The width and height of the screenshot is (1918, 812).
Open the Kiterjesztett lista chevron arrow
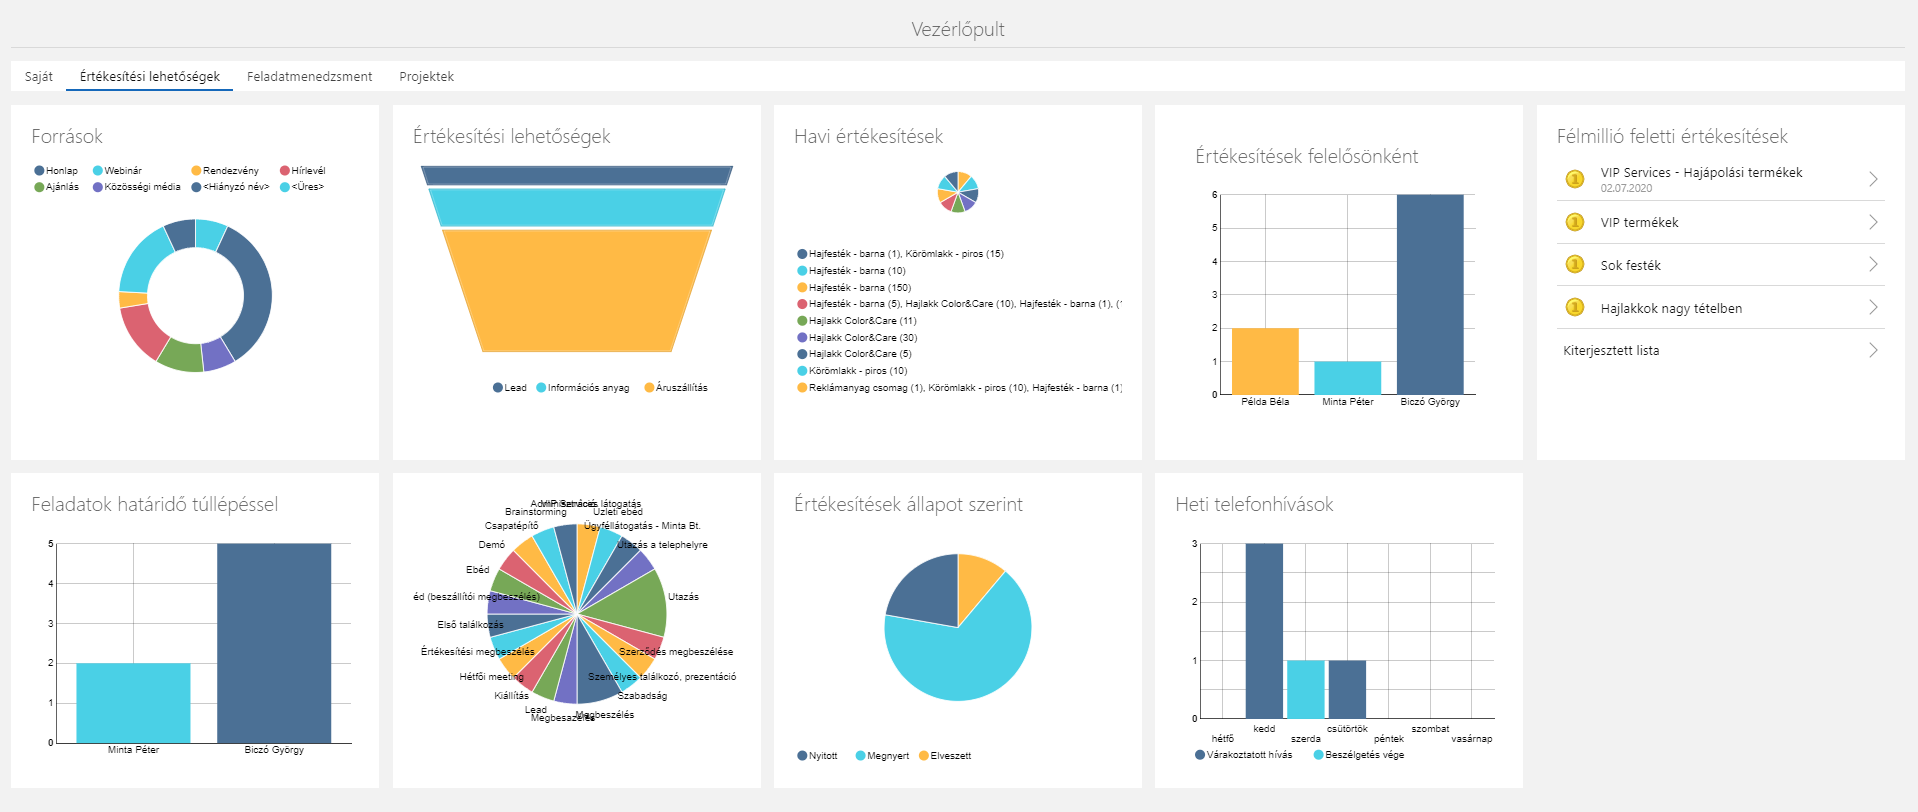click(1873, 350)
